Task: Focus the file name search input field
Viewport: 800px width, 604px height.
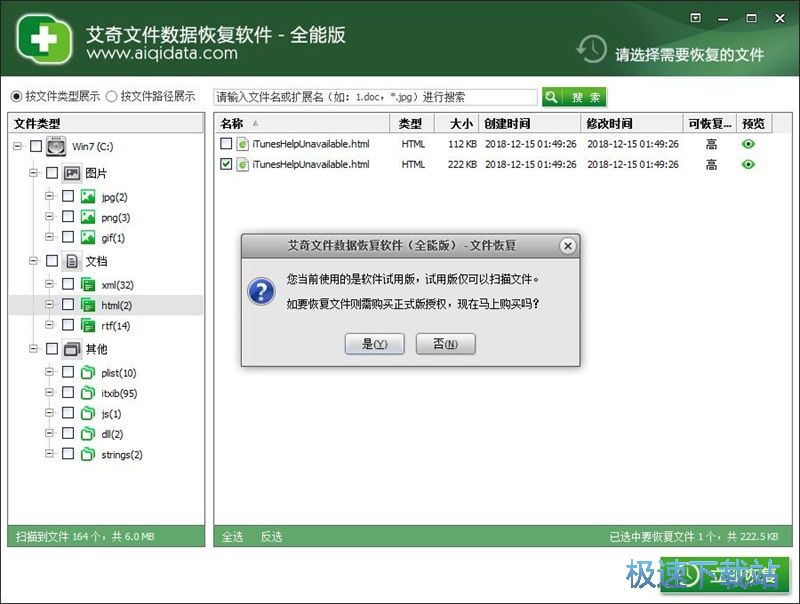Action: coord(375,97)
